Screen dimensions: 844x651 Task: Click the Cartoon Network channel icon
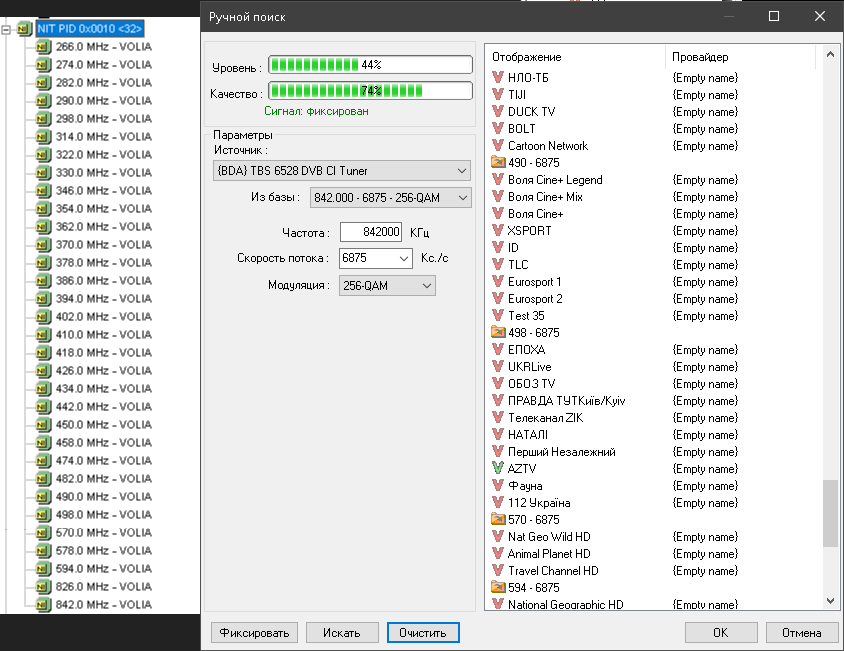498,145
